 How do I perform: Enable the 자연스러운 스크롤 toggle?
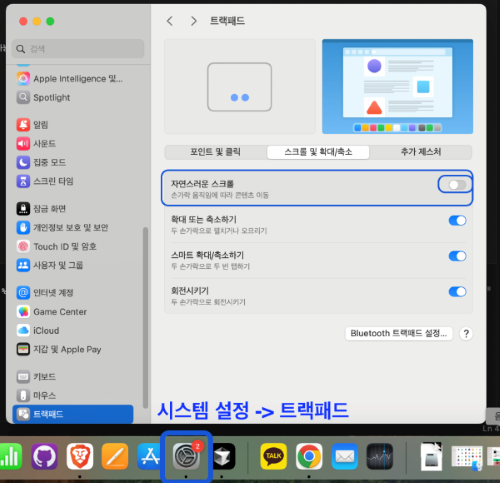tap(457, 185)
